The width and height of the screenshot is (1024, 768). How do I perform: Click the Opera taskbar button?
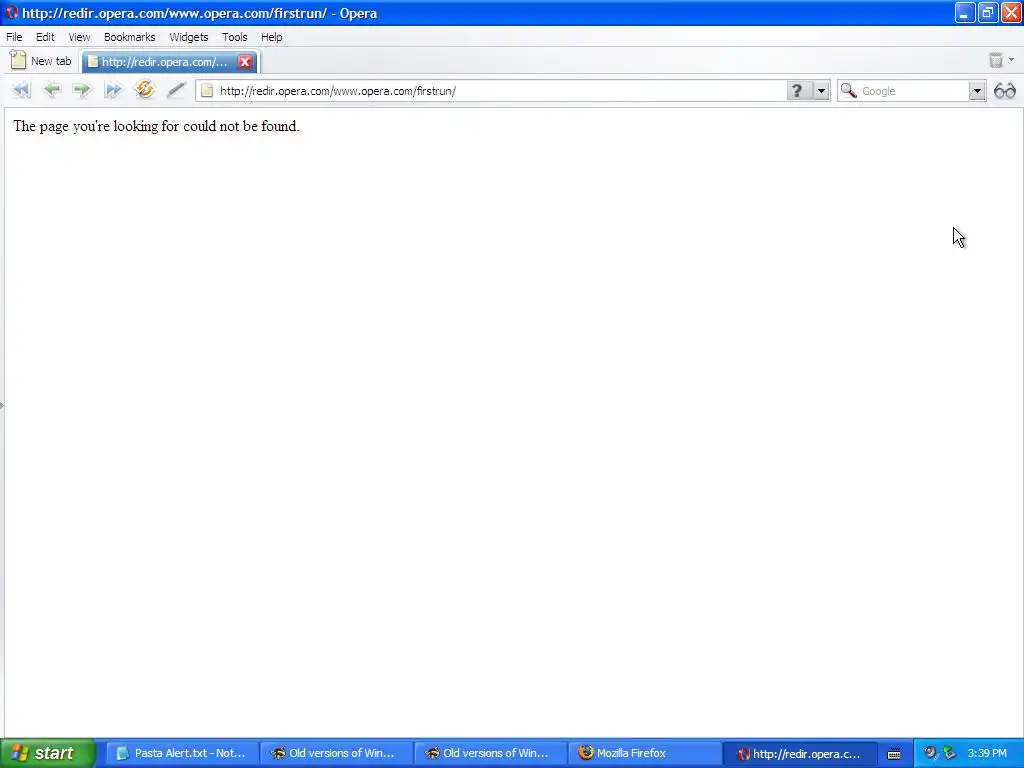tap(799, 753)
